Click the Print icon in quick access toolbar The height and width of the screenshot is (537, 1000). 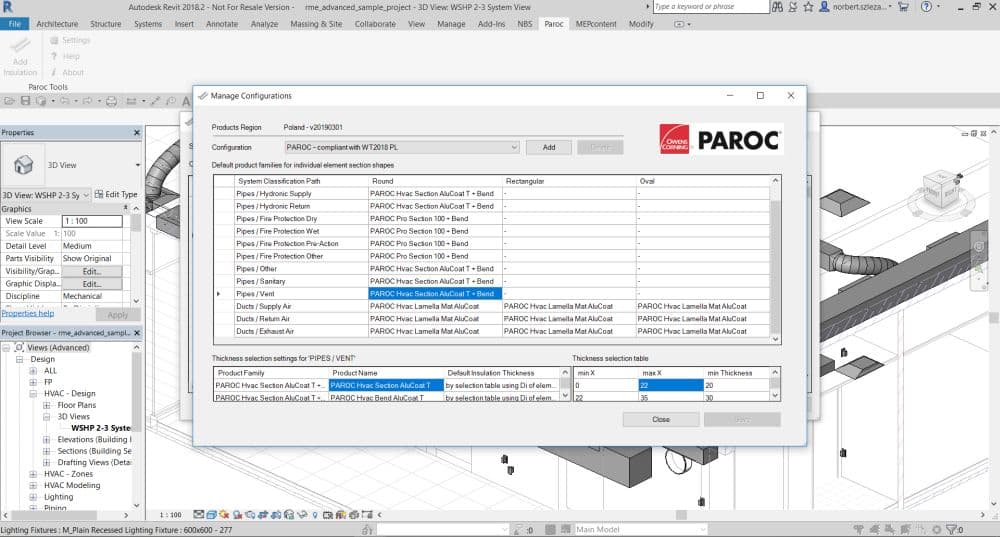pos(111,101)
